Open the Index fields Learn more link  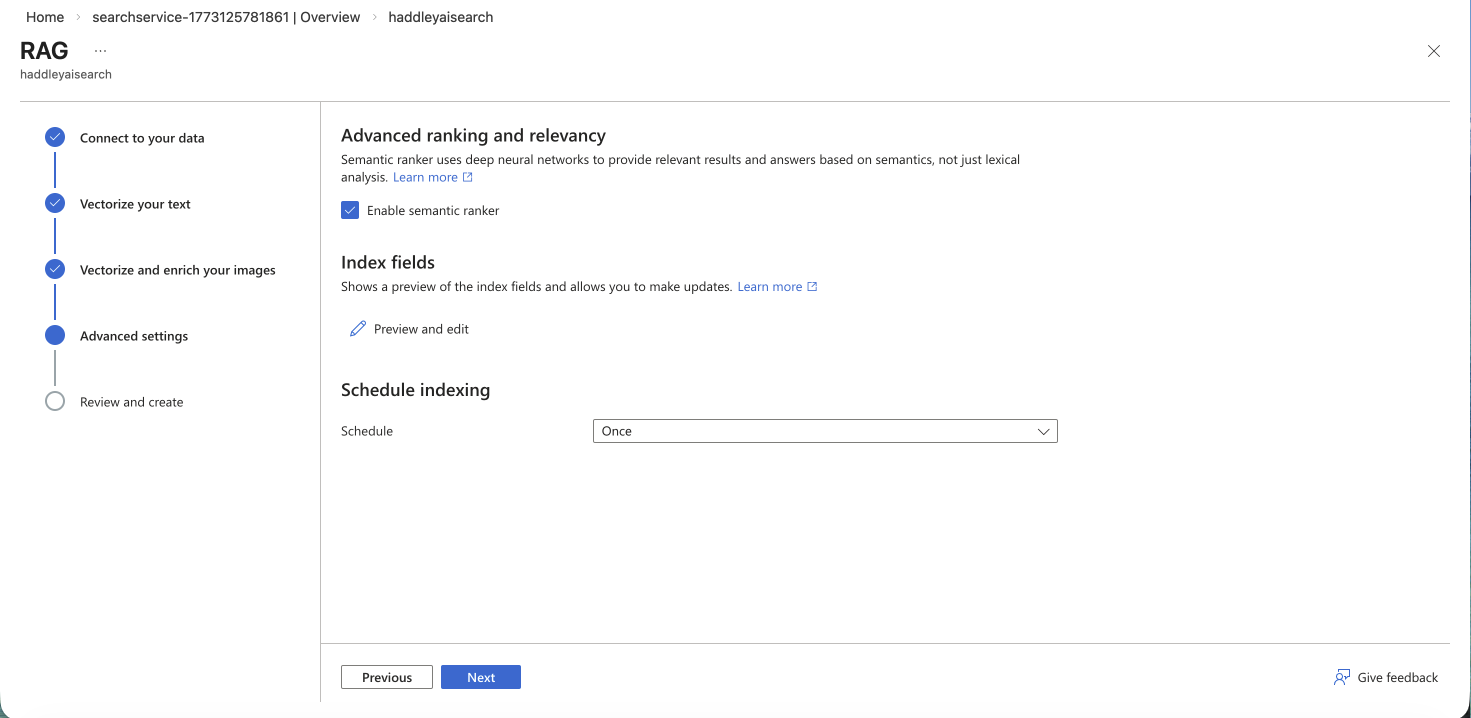770,286
